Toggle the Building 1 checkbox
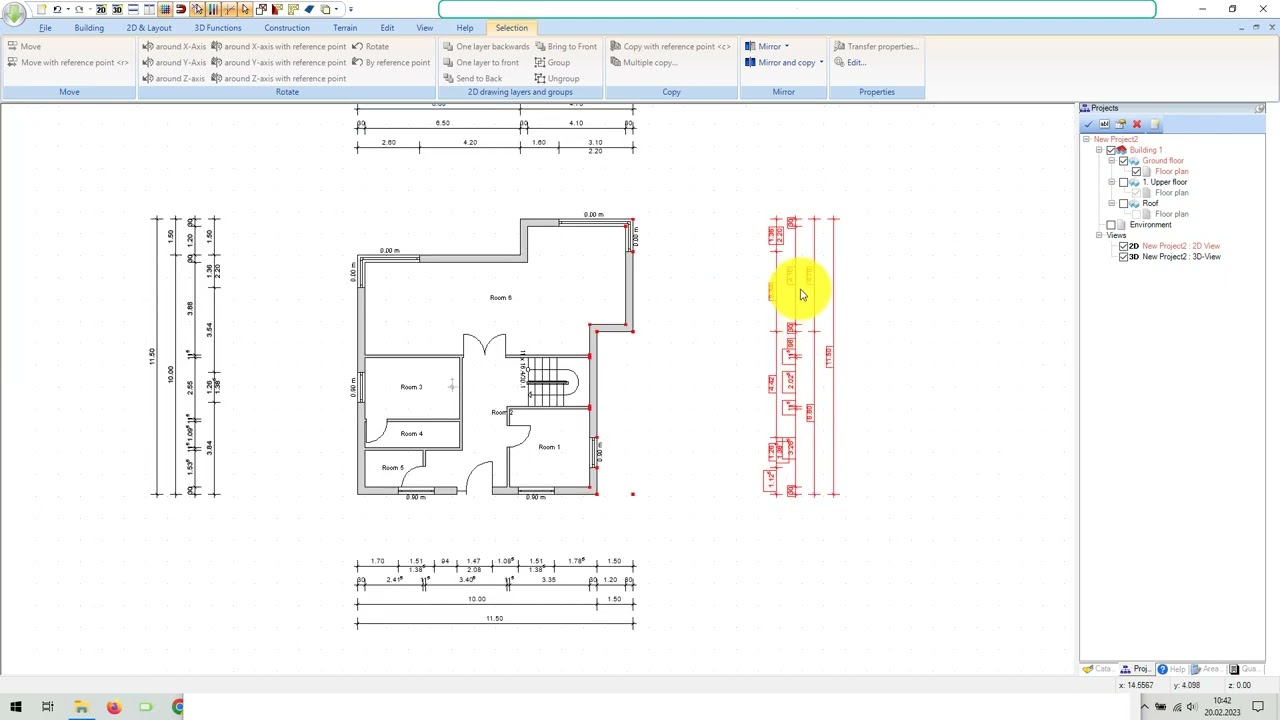Viewport: 1280px width, 720px height. (x=1110, y=150)
